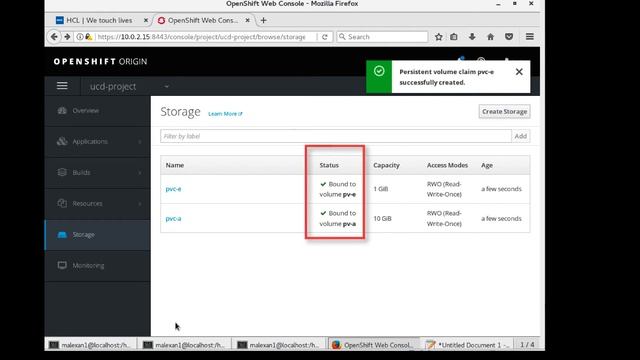
Task: Reload the page with the refresh icon
Action: [325, 37]
